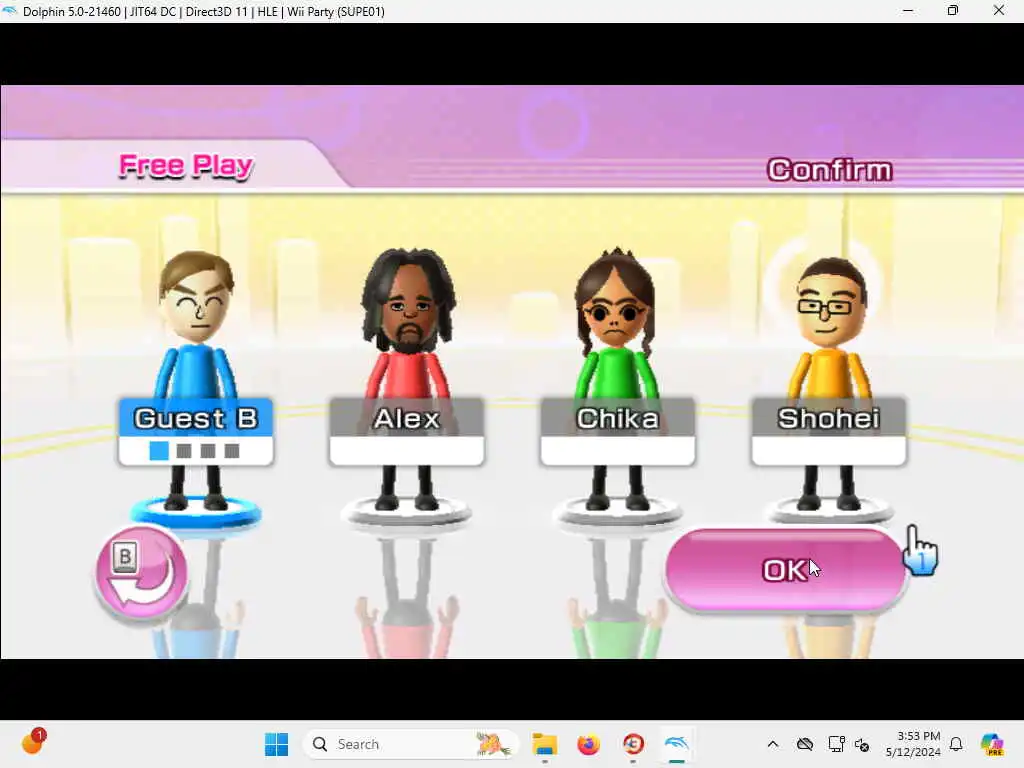Screen dimensions: 1024x768
Task: Open the muted volume tray icon
Action: click(862, 744)
